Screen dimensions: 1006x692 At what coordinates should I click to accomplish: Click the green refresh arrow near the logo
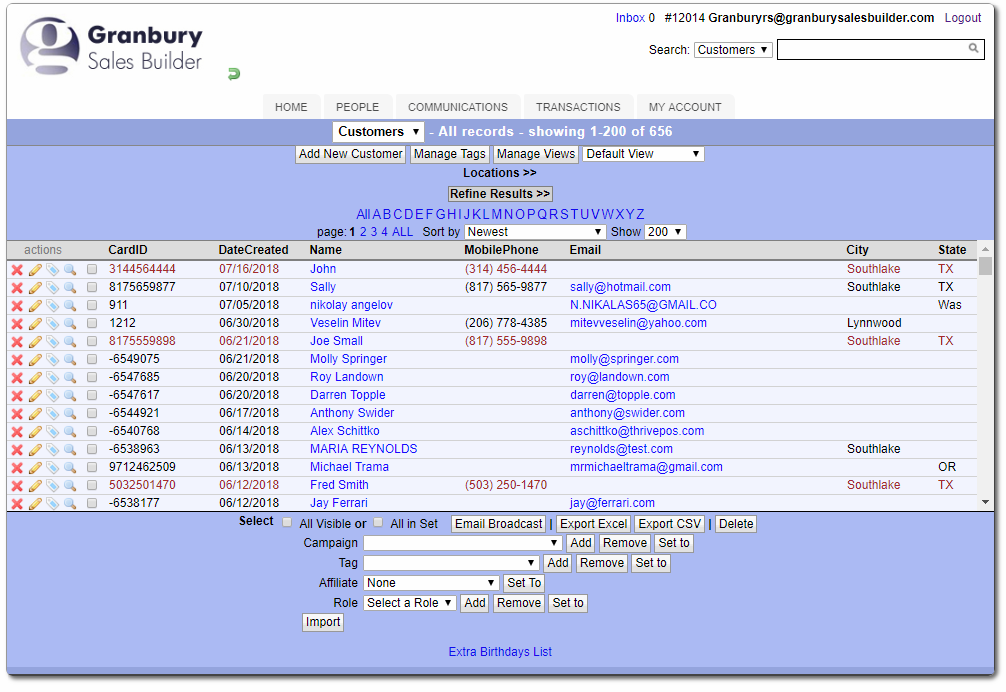click(234, 74)
